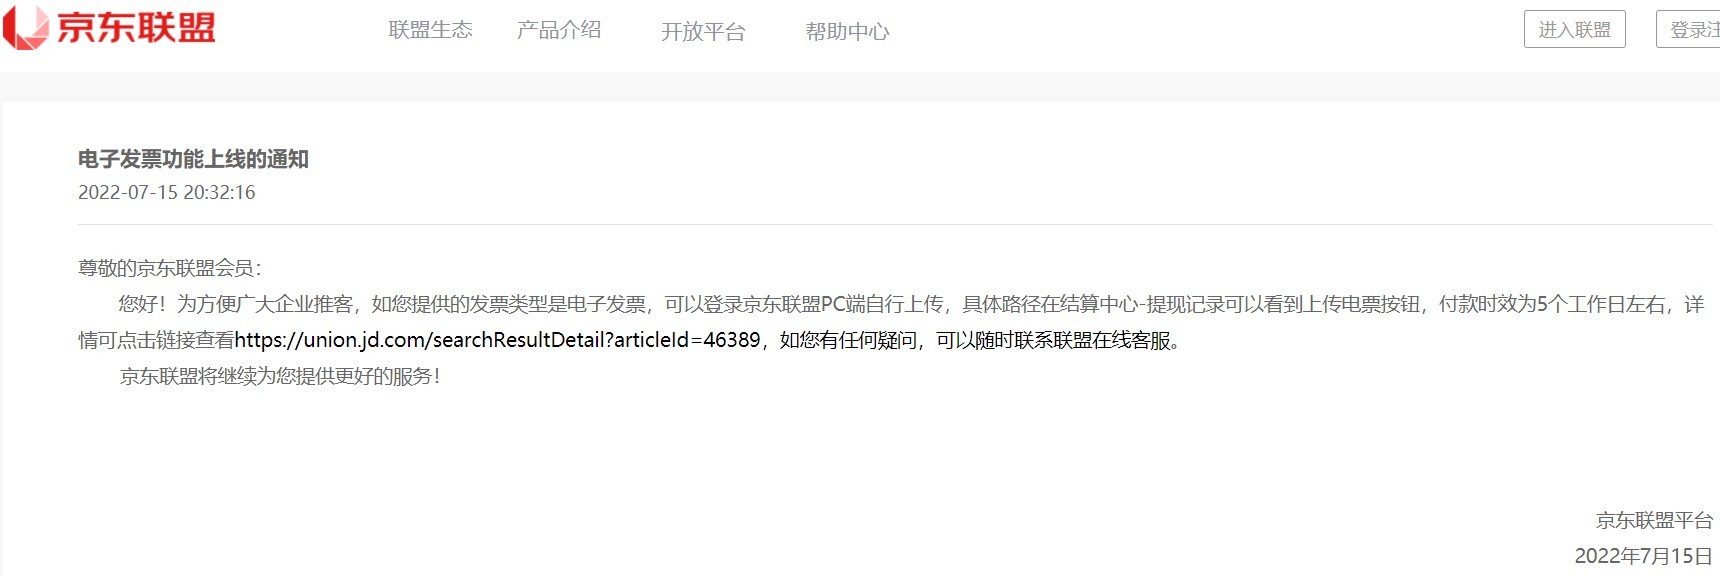This screenshot has width=1720, height=576.
Task: Click the 电子发票功能上线的通知 article title
Action: [193, 159]
